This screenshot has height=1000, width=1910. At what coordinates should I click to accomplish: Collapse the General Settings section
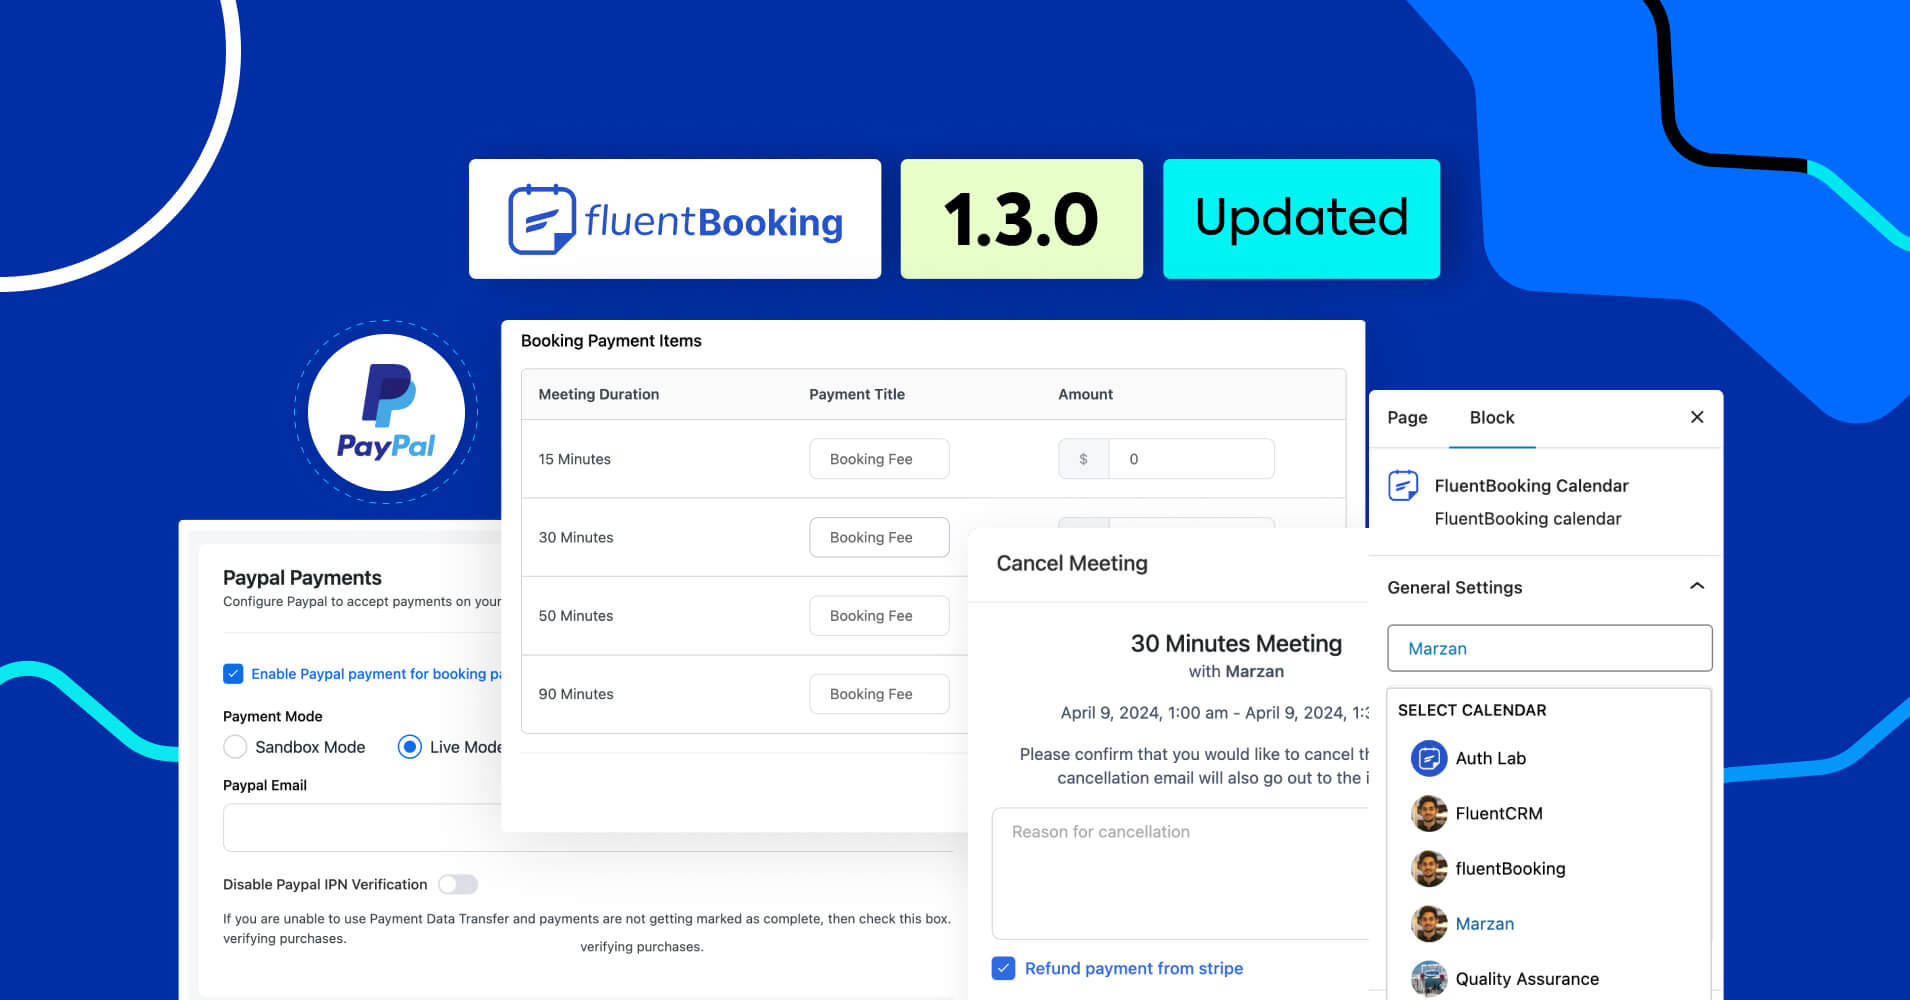1697,586
